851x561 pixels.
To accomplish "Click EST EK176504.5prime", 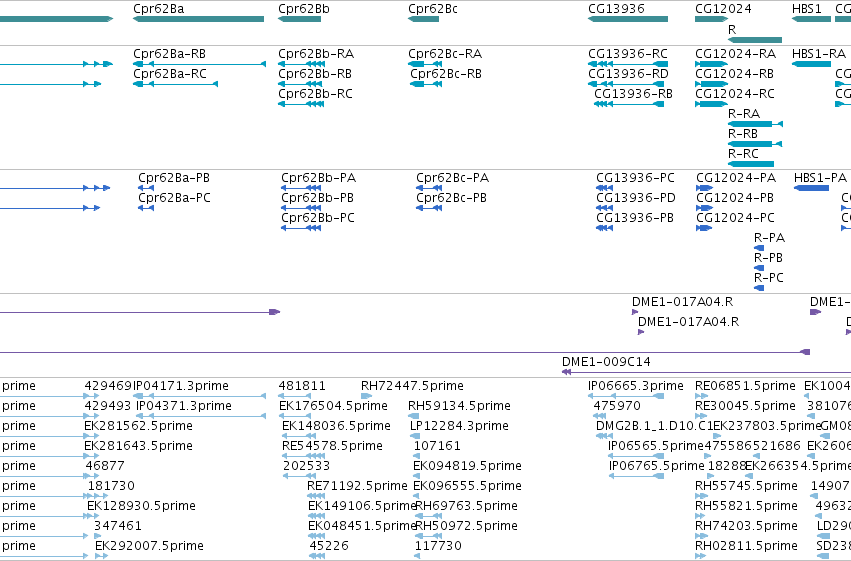I will (x=333, y=406).
